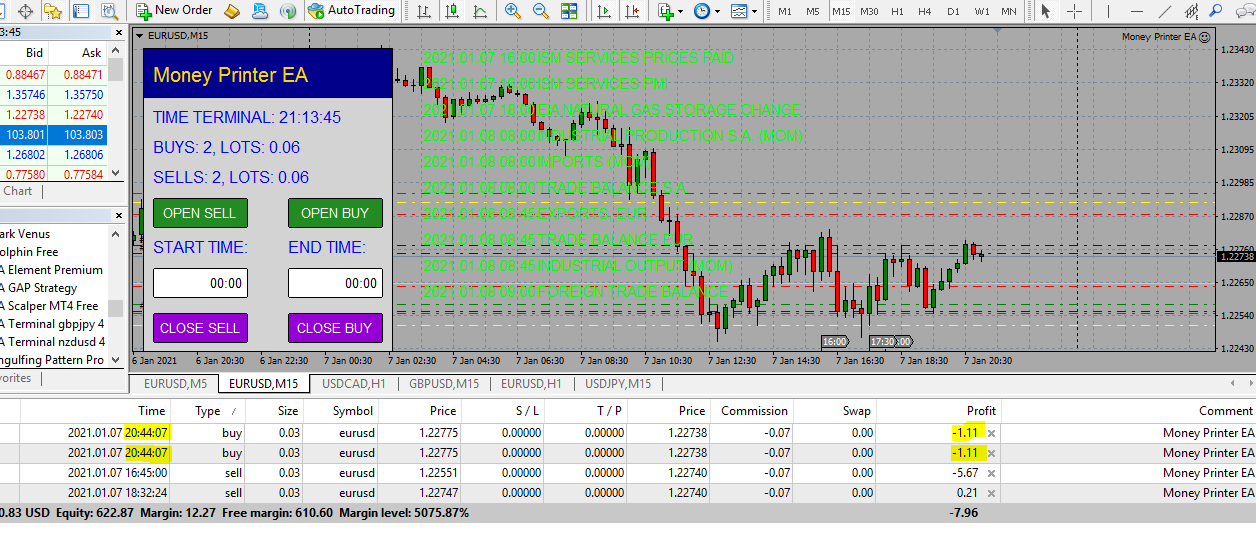
Task: Expand the Indicators dropdown arrow
Action: point(680,11)
